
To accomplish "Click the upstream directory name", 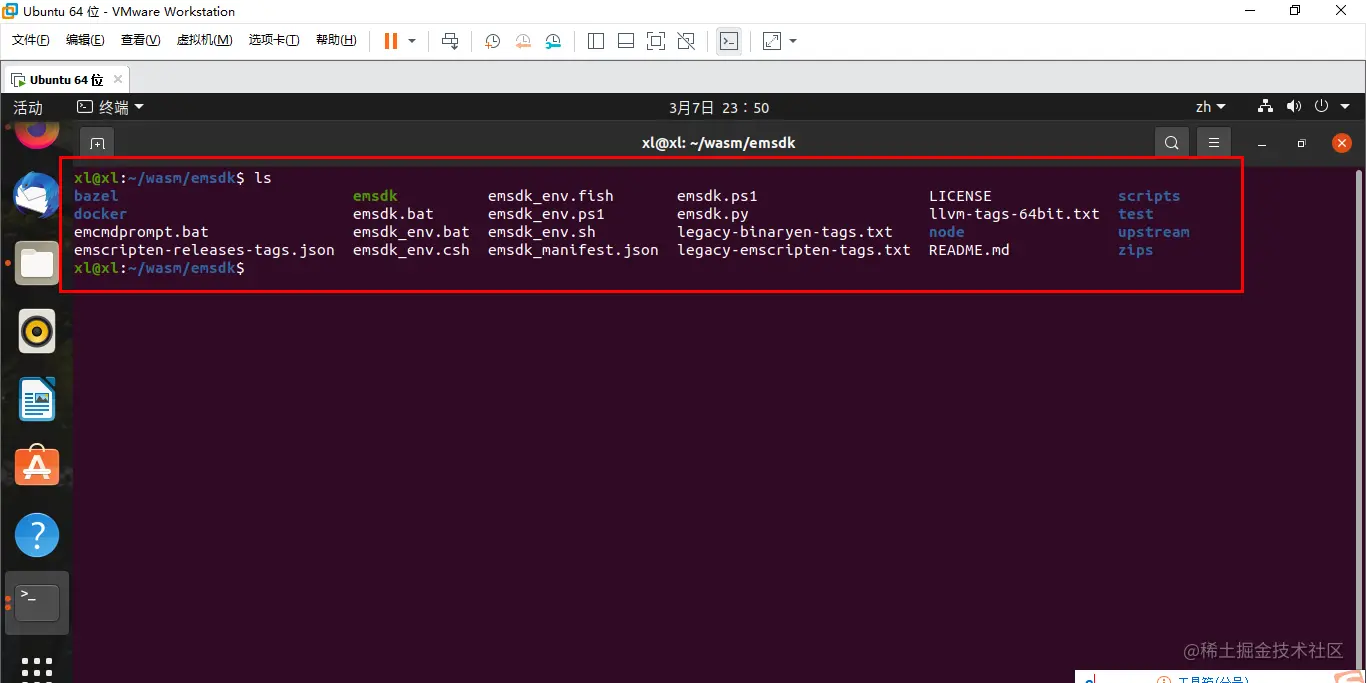I will point(1154,232).
